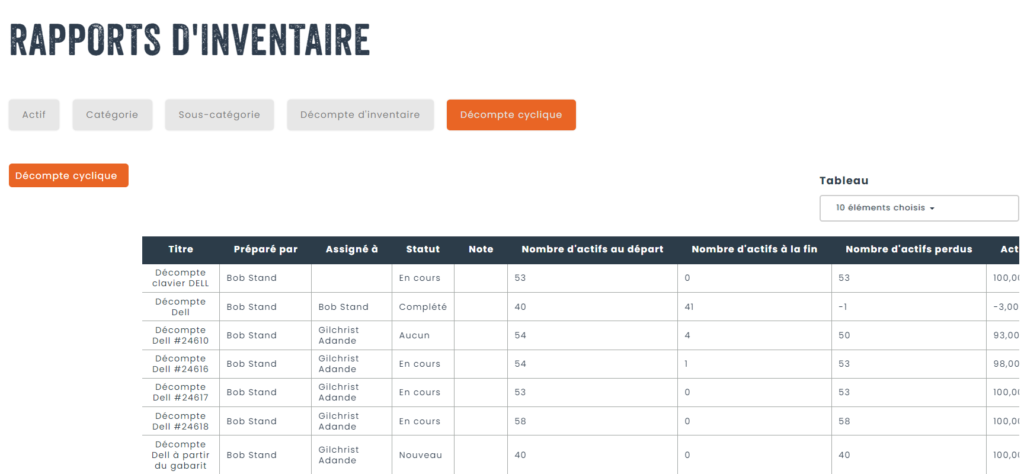Select the highlighted Décompte cyclique tab
Image resolution: width=1024 pixels, height=474 pixels.
pos(510,115)
